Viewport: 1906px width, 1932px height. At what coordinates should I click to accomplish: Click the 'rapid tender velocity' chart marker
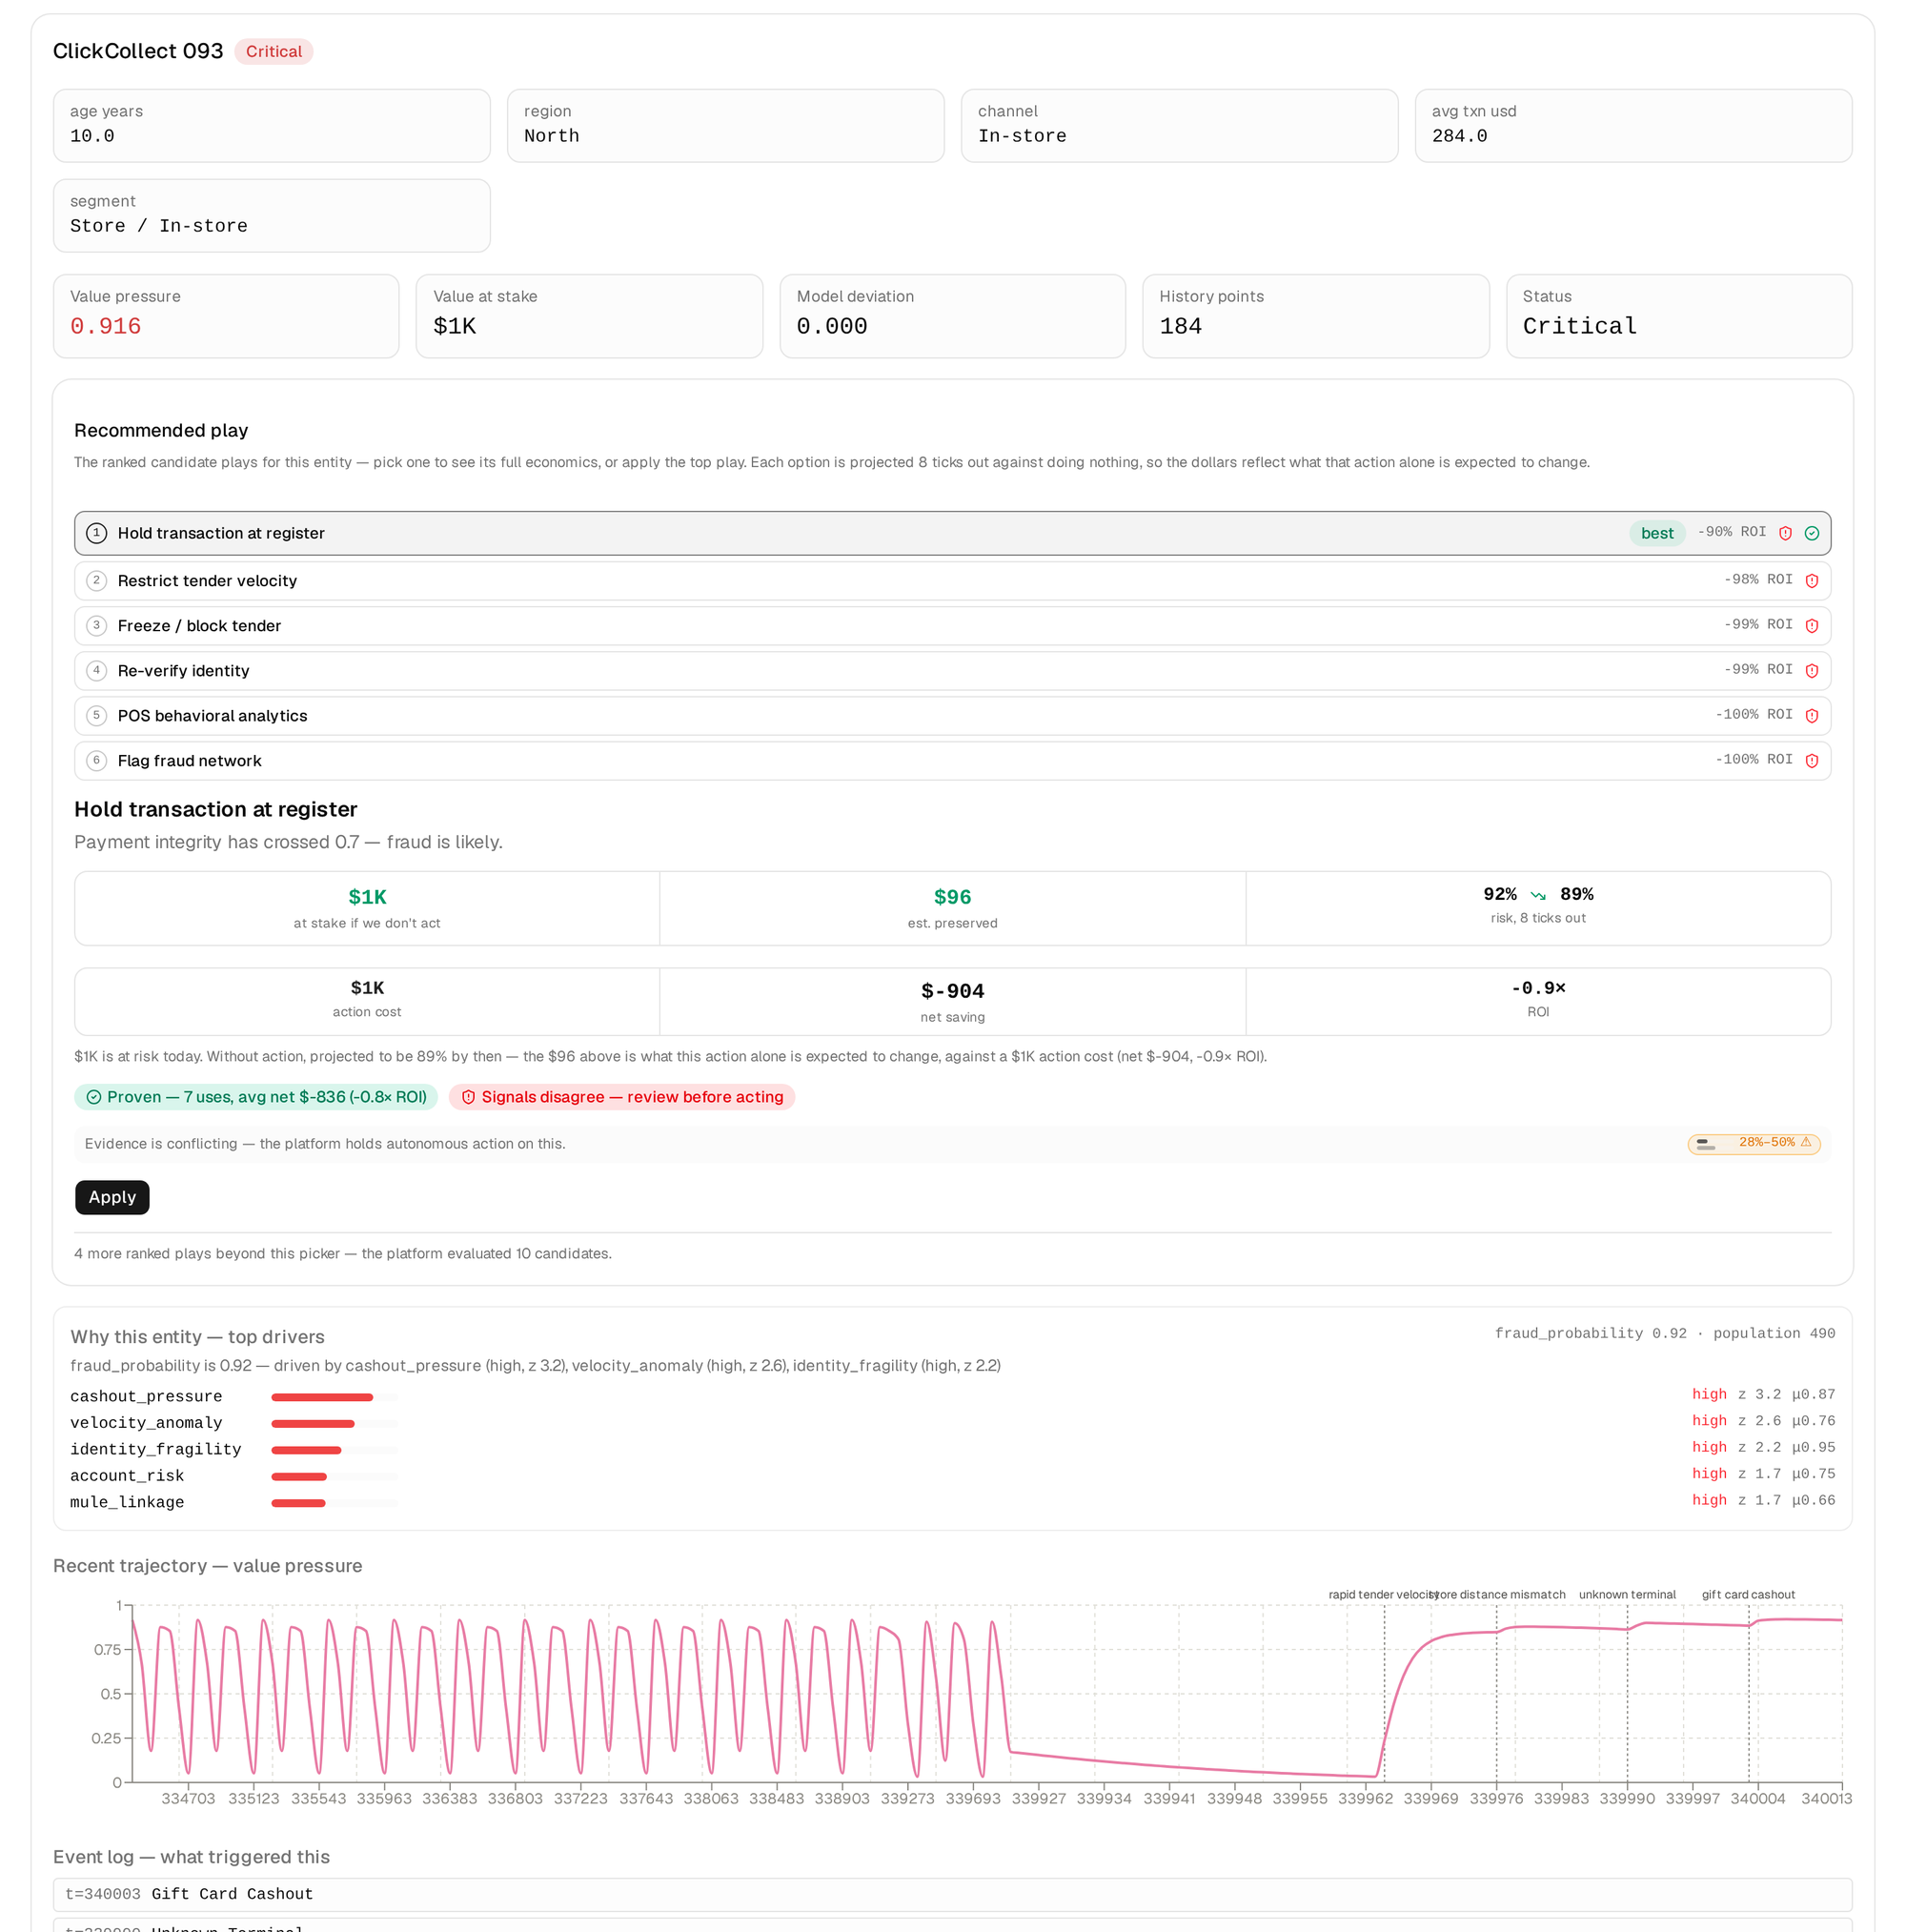tap(1383, 1594)
